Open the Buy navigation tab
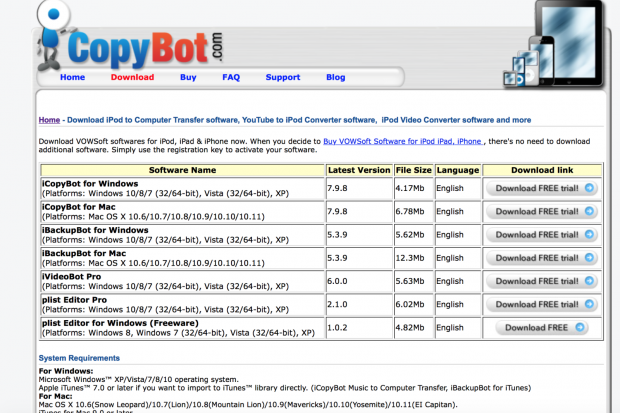Screen dimensions: 620x413 (188, 77)
